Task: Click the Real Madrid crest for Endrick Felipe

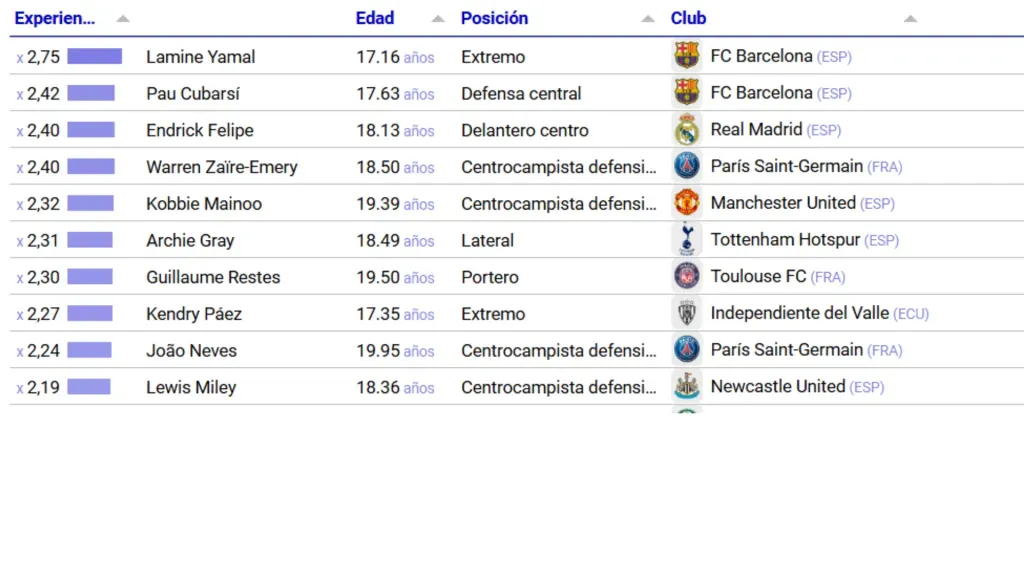Action: pyautogui.click(x=687, y=130)
